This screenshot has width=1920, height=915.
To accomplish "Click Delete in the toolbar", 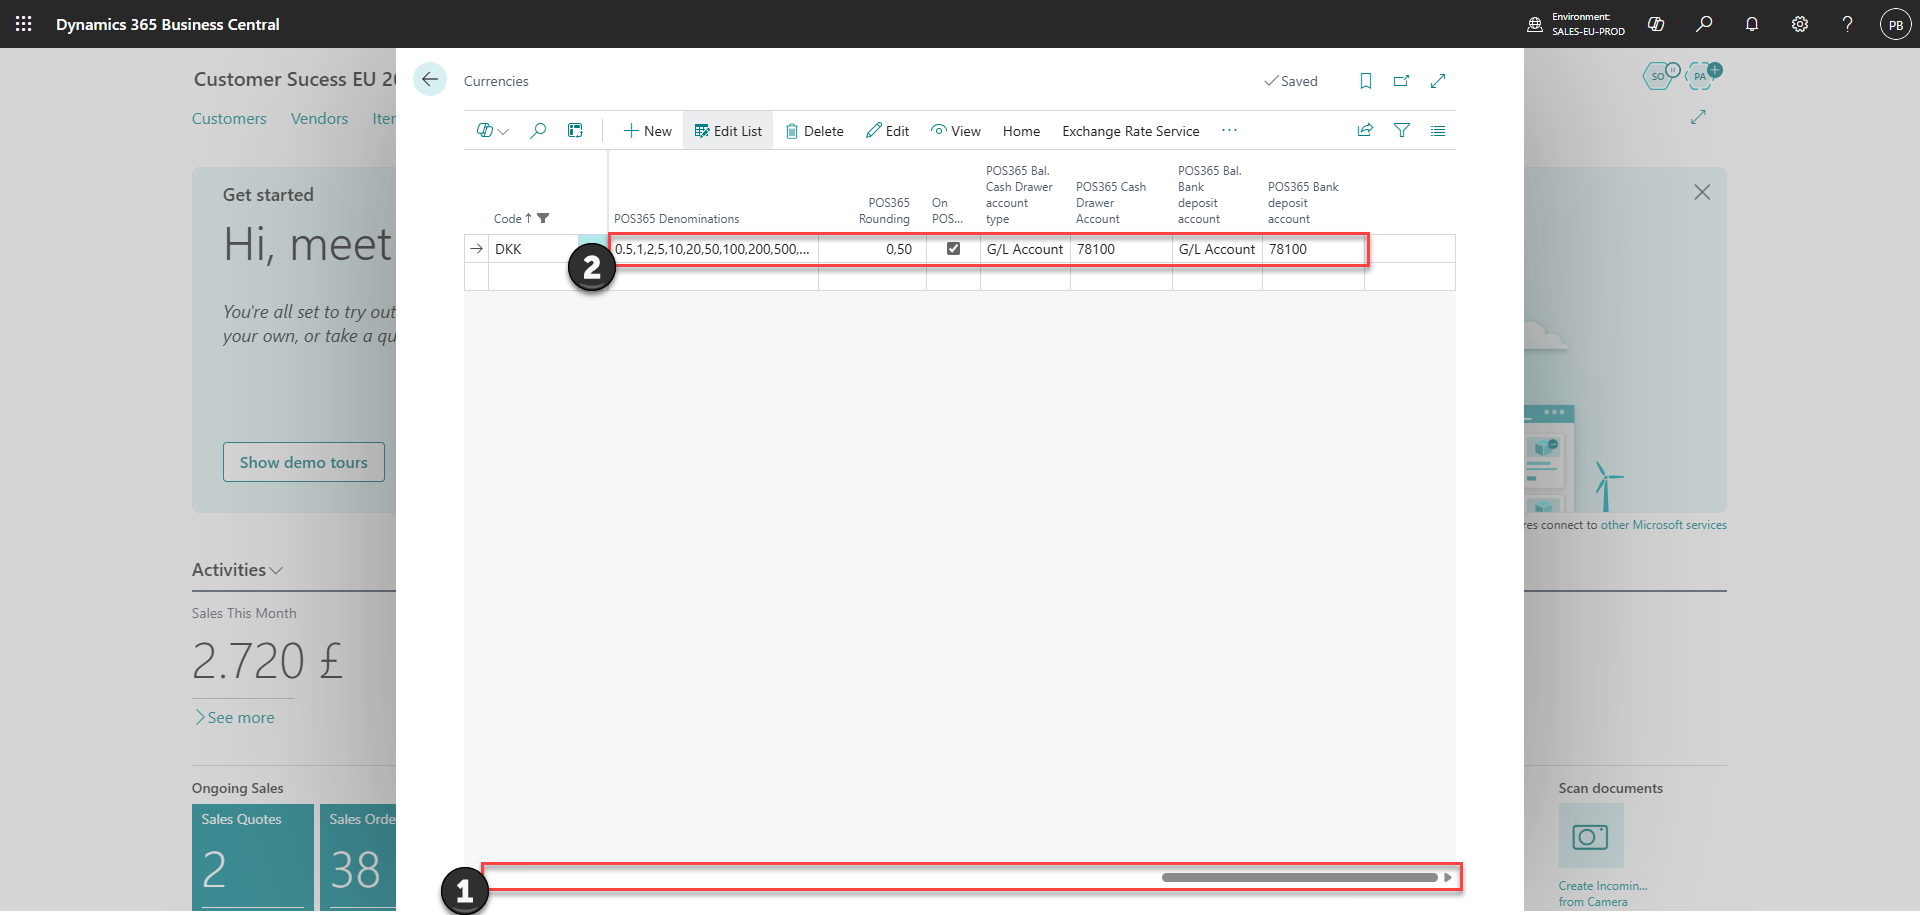I will click(x=814, y=131).
